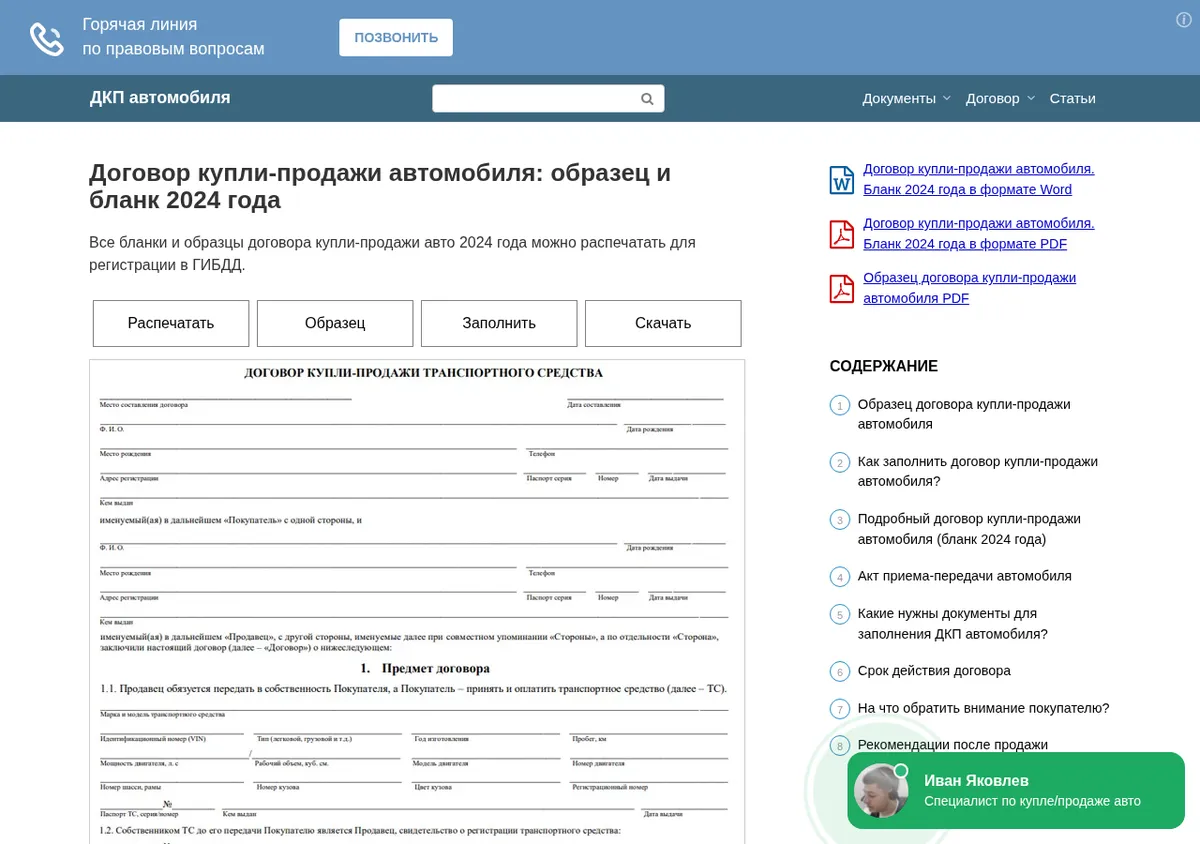
Task: Click the search magnifier icon
Action: (x=647, y=99)
